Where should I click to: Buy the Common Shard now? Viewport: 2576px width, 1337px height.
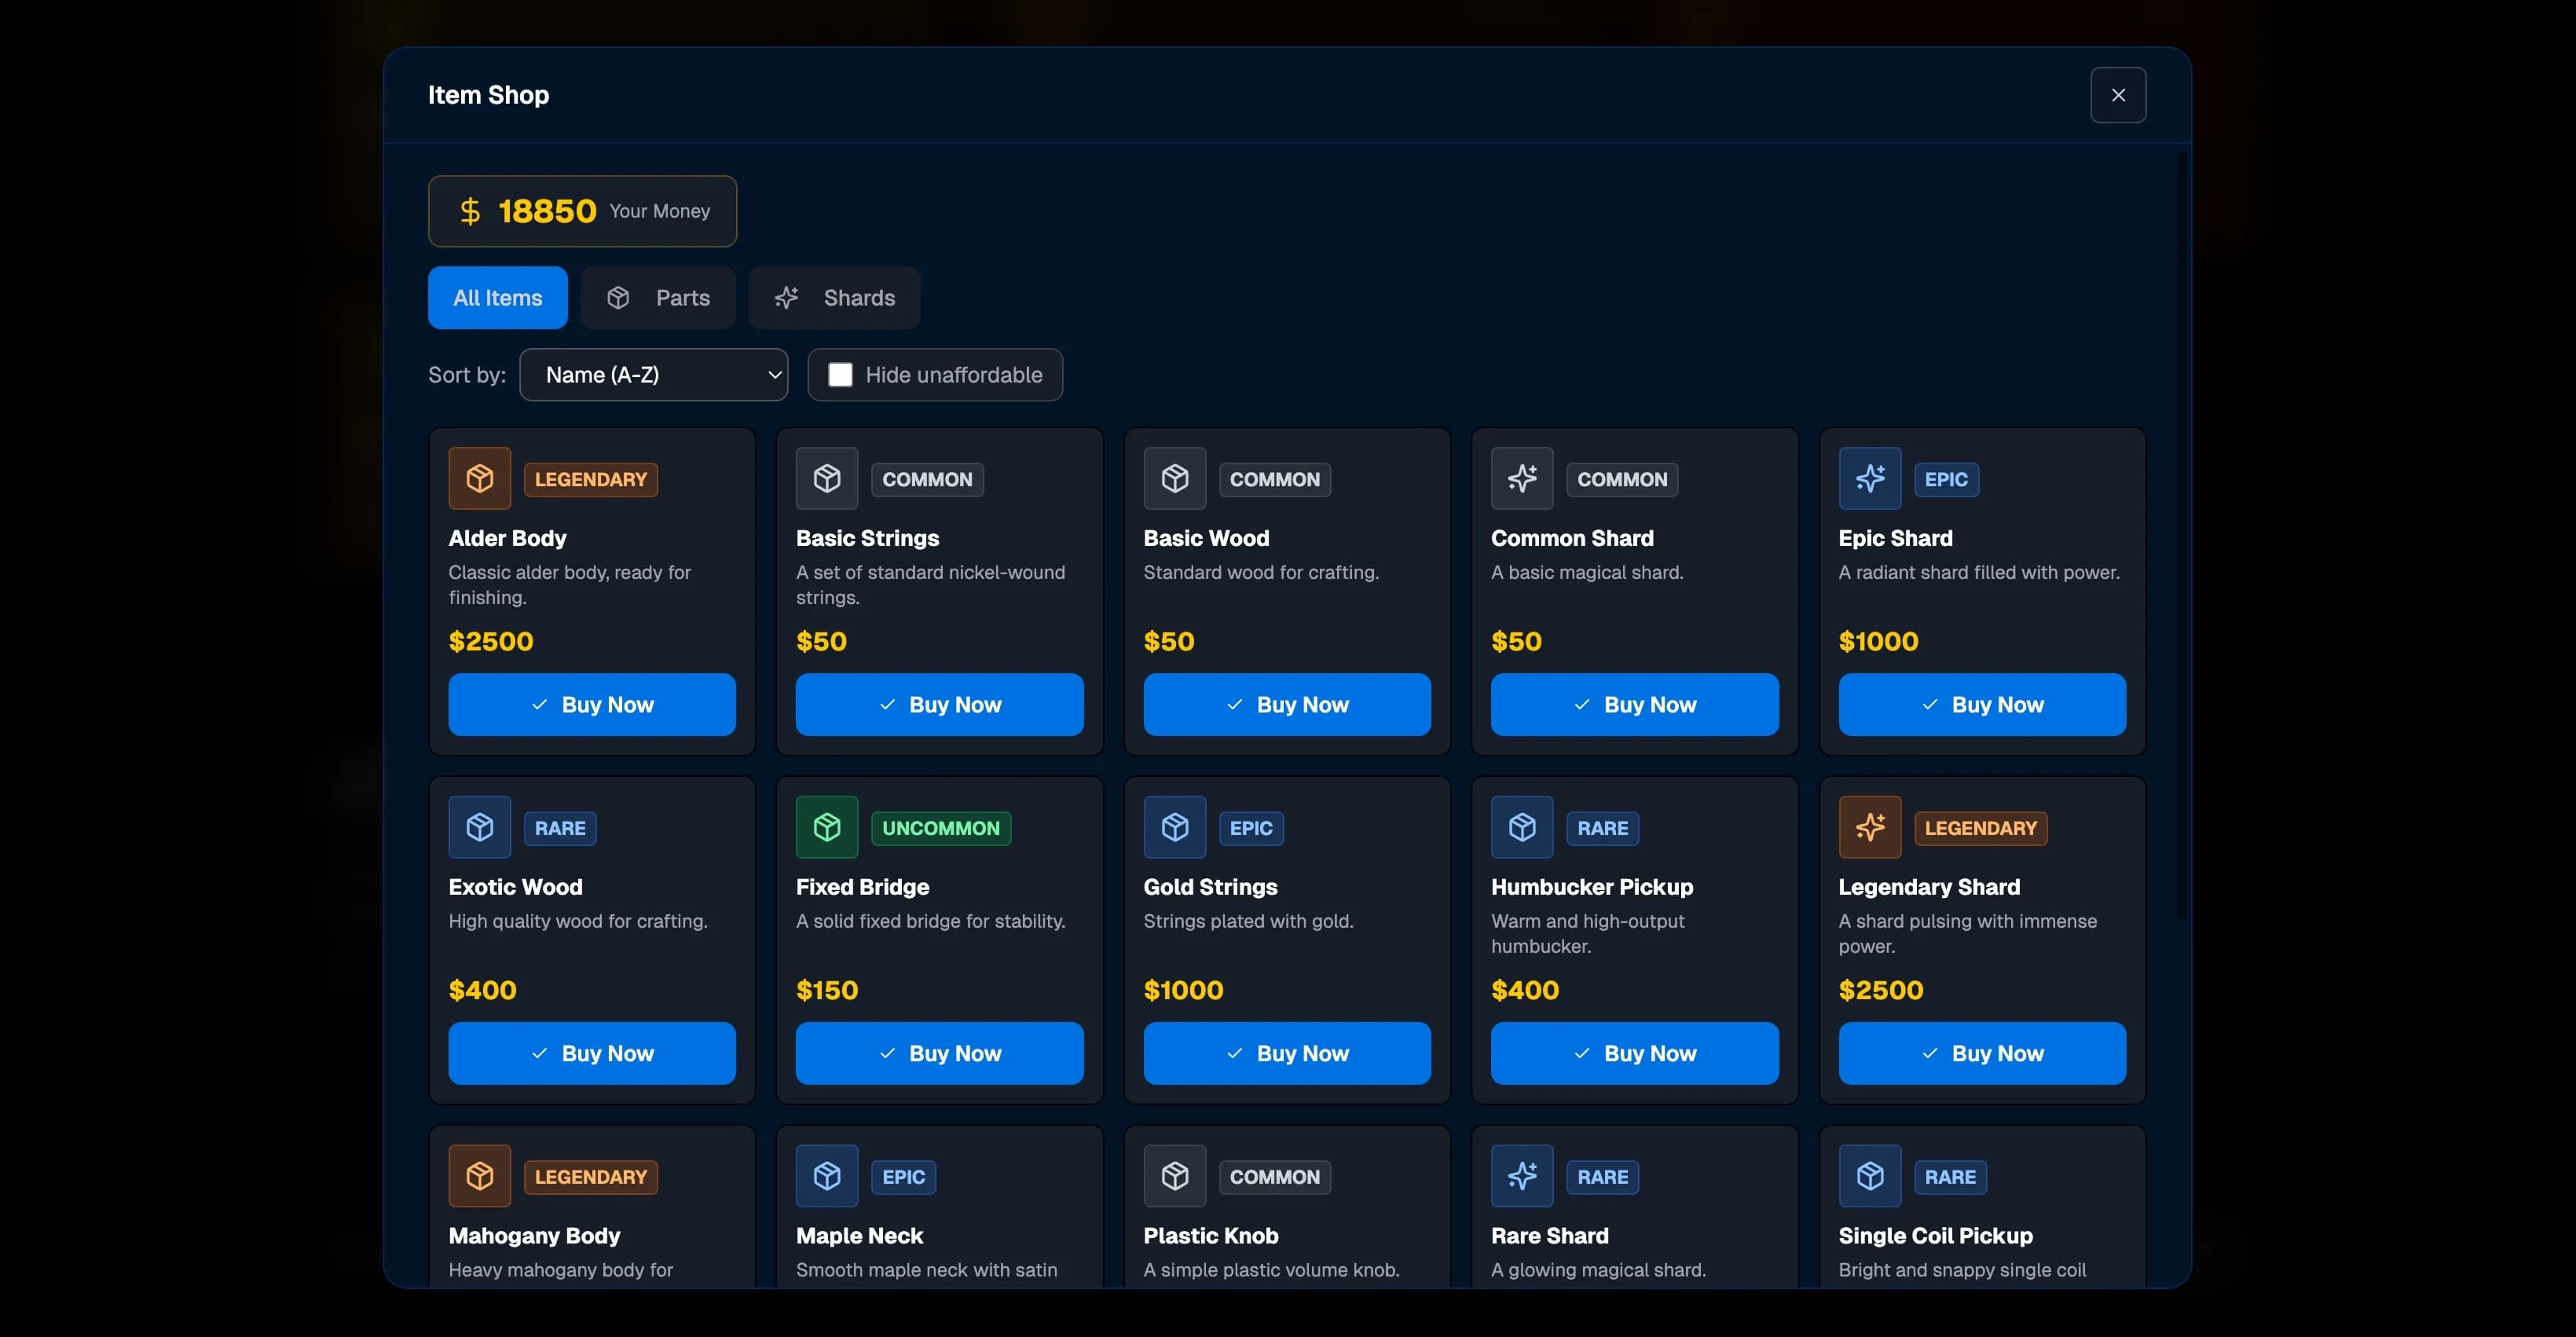pyautogui.click(x=1635, y=705)
